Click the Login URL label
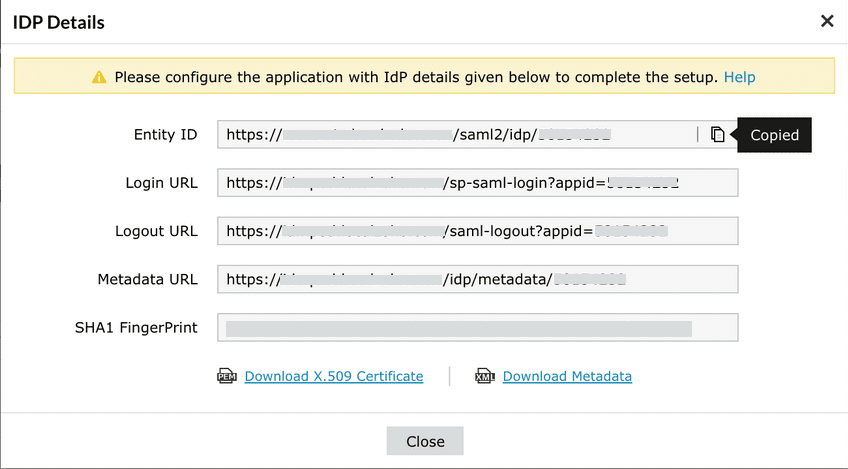848x469 pixels. 161,183
